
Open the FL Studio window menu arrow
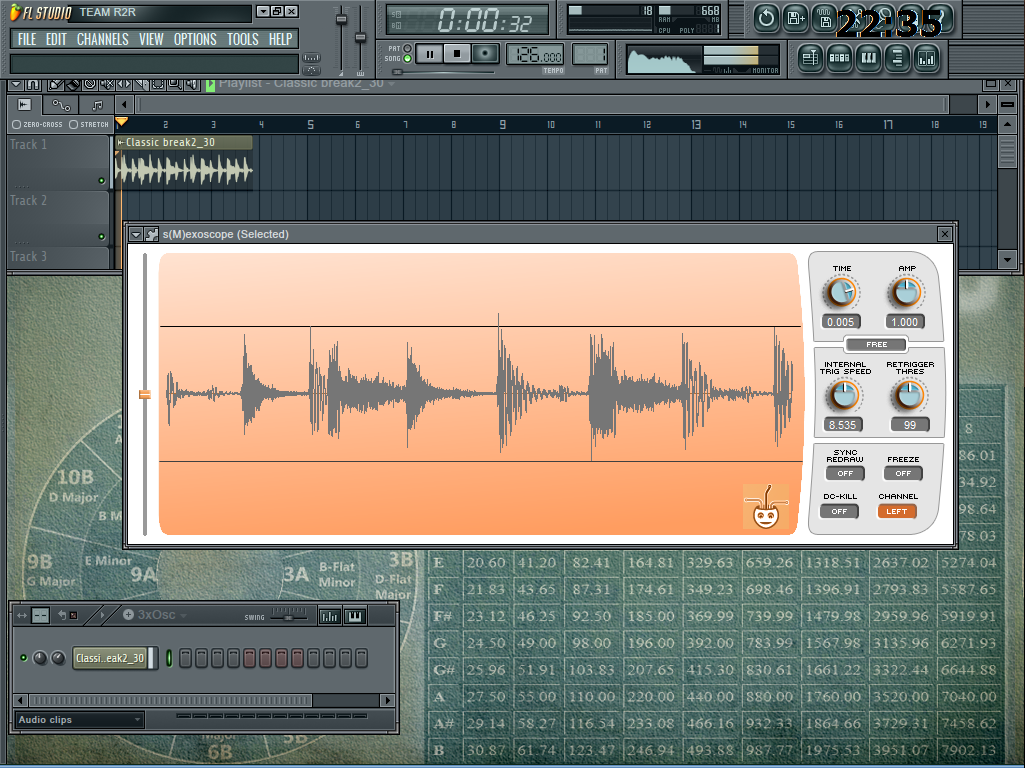(262, 11)
